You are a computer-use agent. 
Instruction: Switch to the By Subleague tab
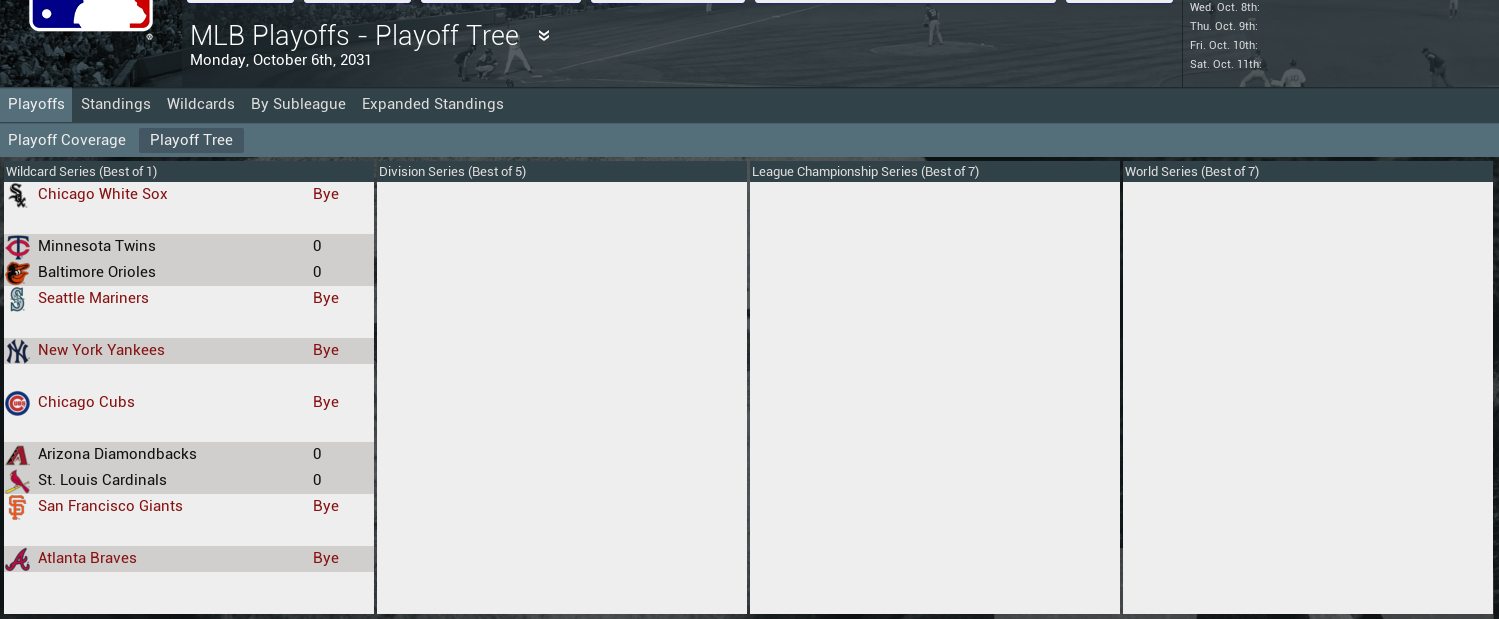pyautogui.click(x=298, y=104)
